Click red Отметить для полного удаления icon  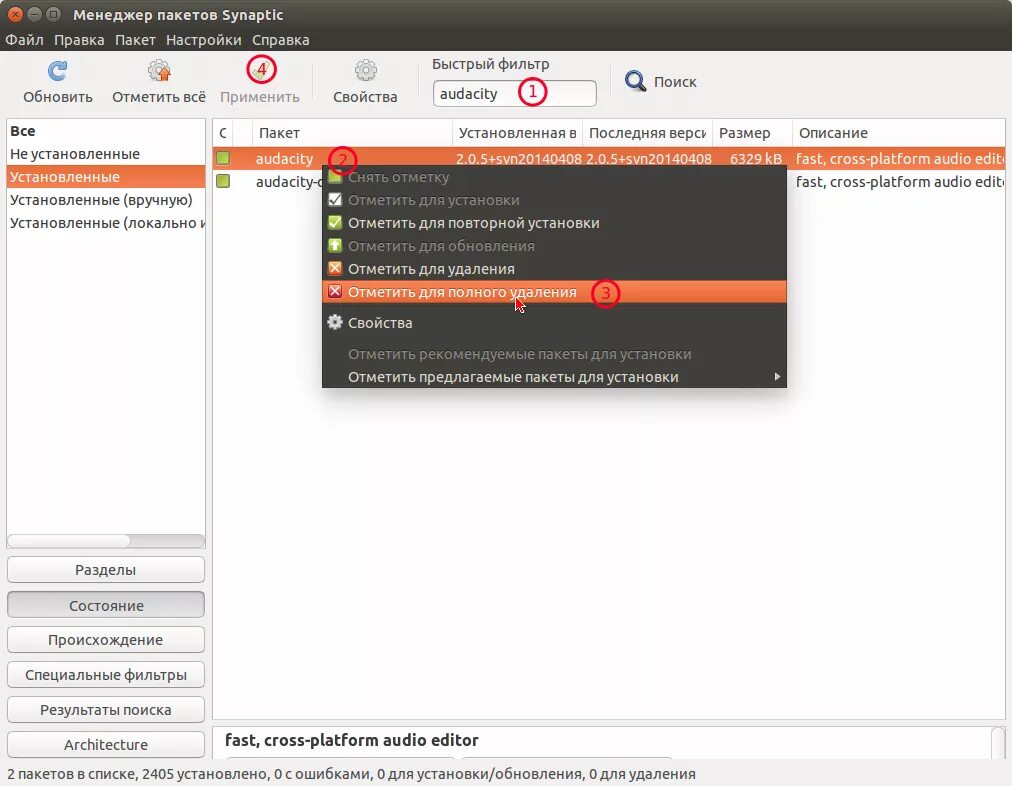point(335,292)
